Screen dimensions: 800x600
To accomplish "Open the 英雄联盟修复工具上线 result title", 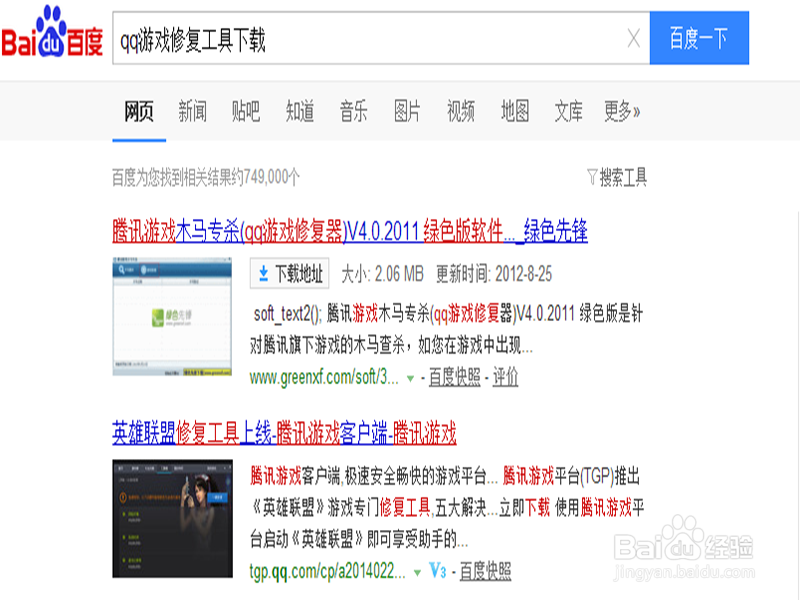I will pos(284,433).
